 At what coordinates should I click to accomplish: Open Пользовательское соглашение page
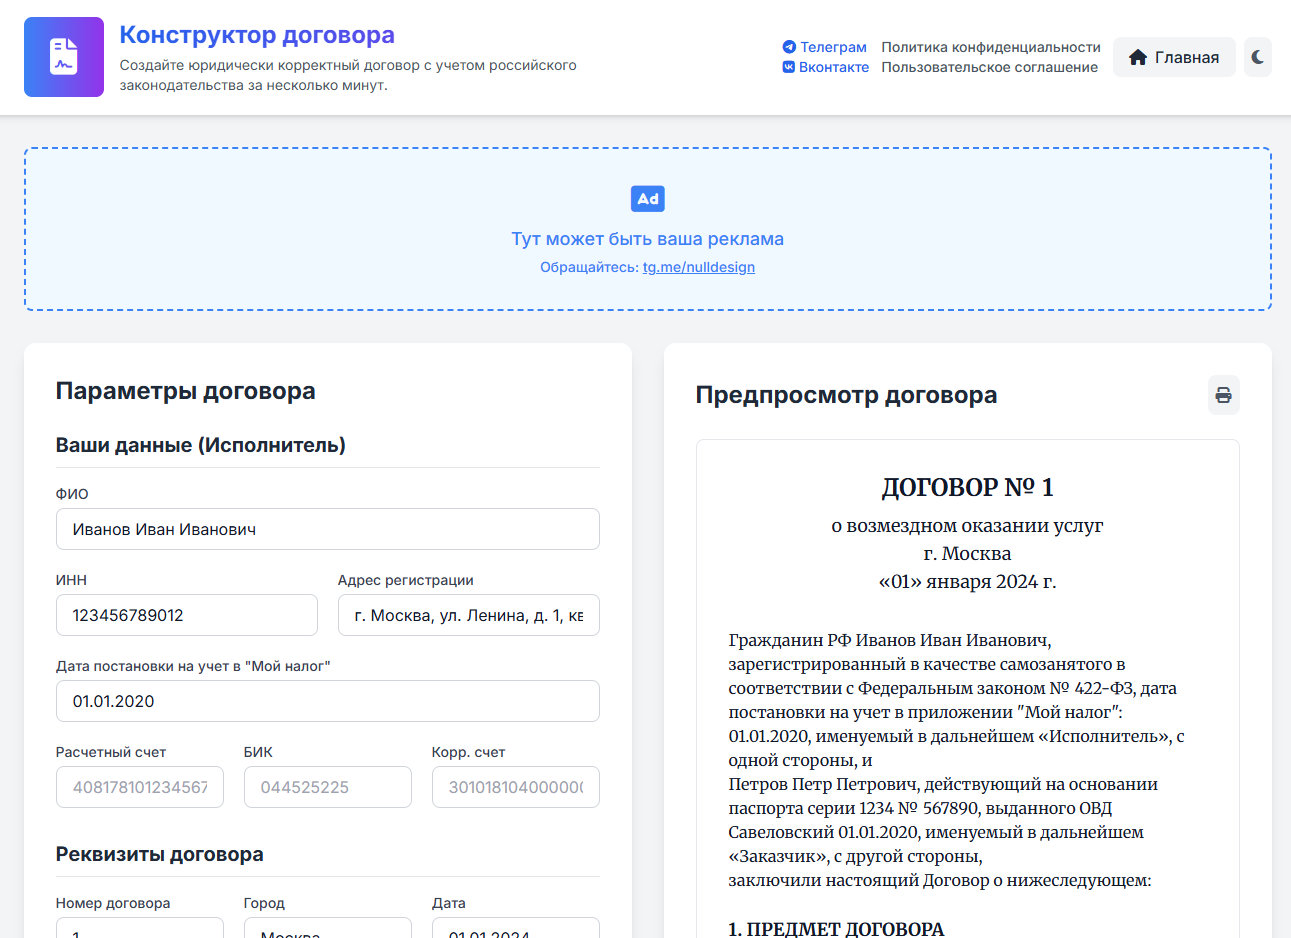pos(989,67)
